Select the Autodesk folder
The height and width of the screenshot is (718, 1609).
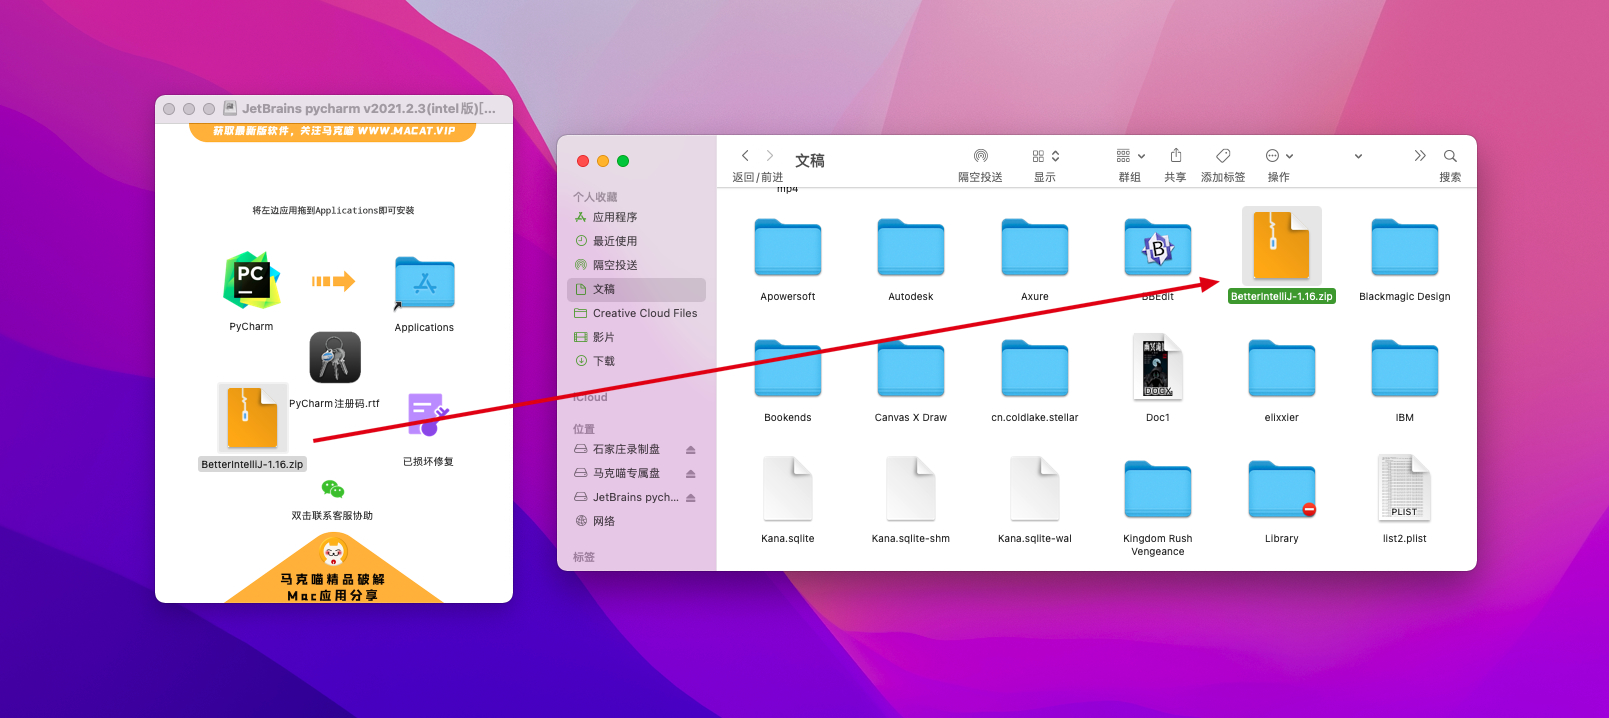point(911,248)
